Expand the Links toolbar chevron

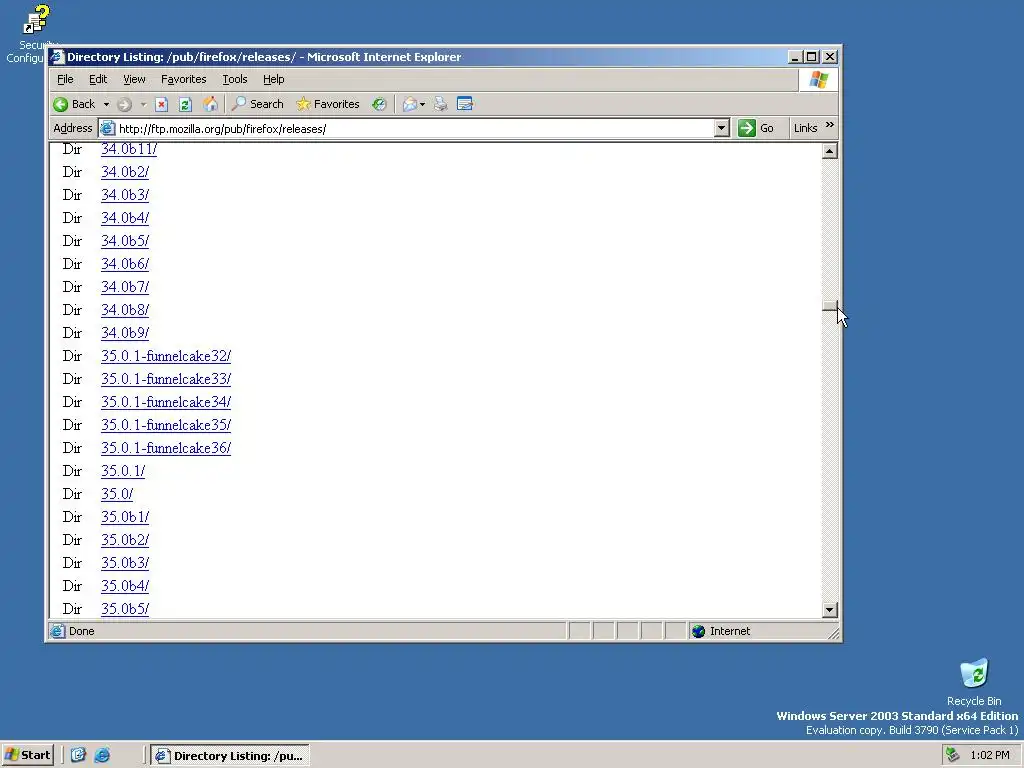tap(829, 125)
